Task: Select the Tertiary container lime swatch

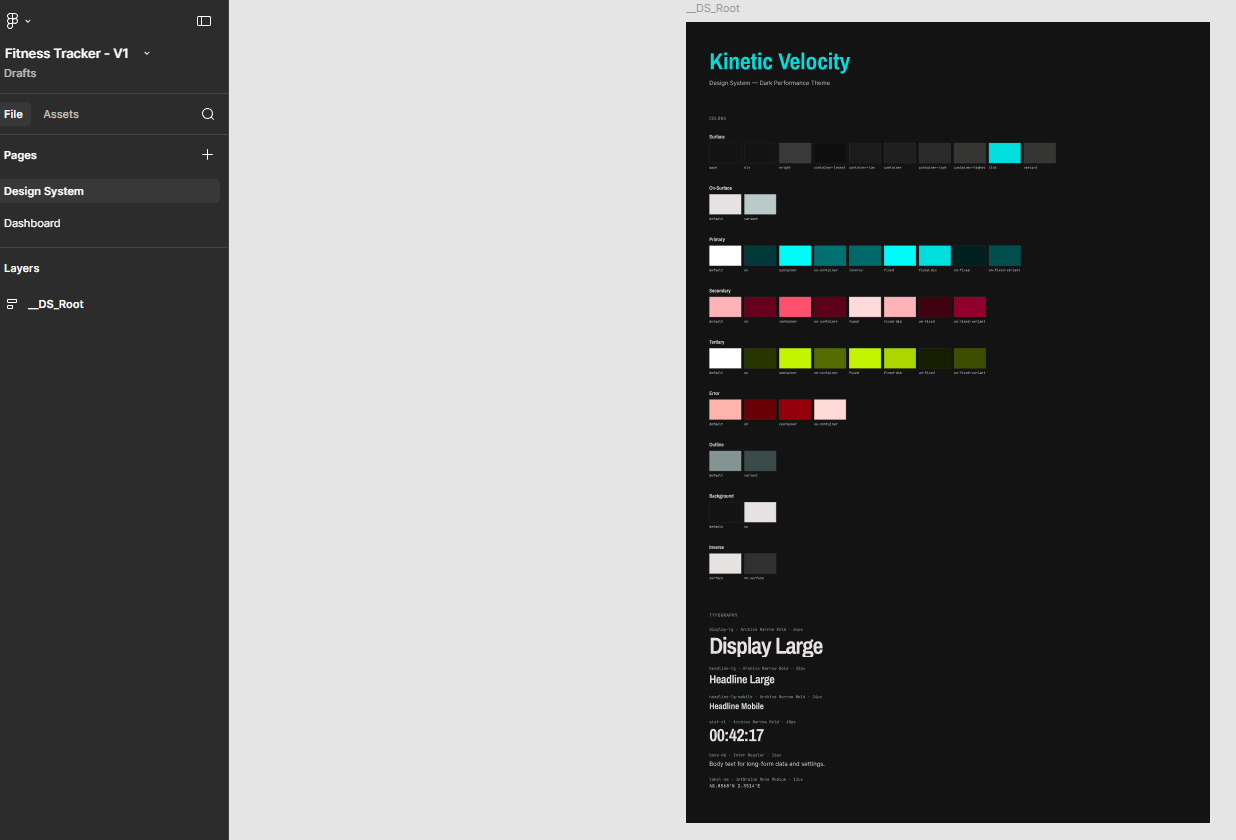Action: (x=795, y=358)
